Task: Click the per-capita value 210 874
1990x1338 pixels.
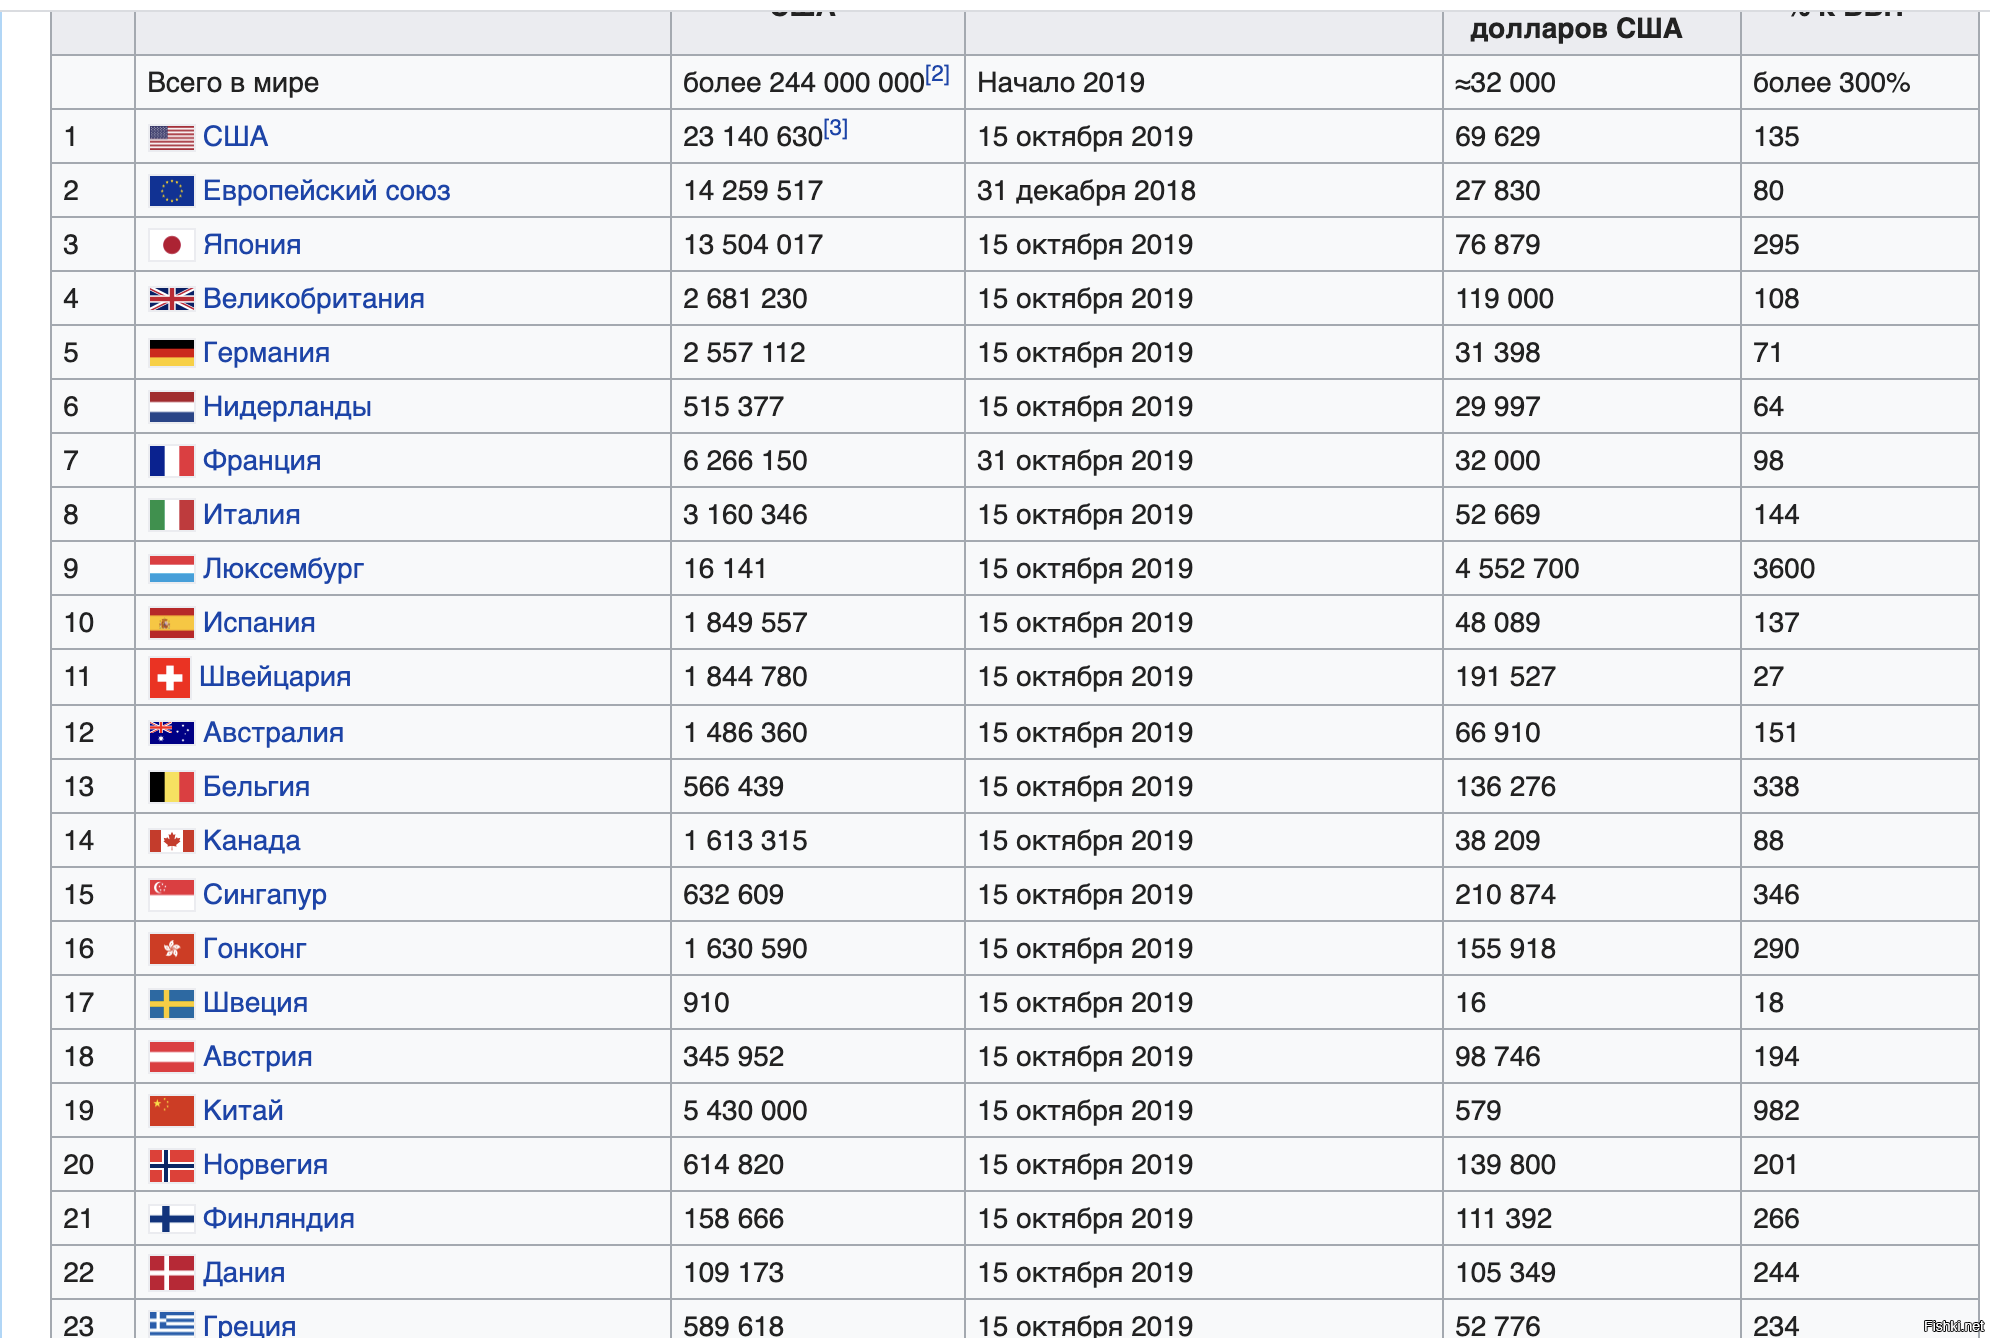Action: click(1505, 895)
